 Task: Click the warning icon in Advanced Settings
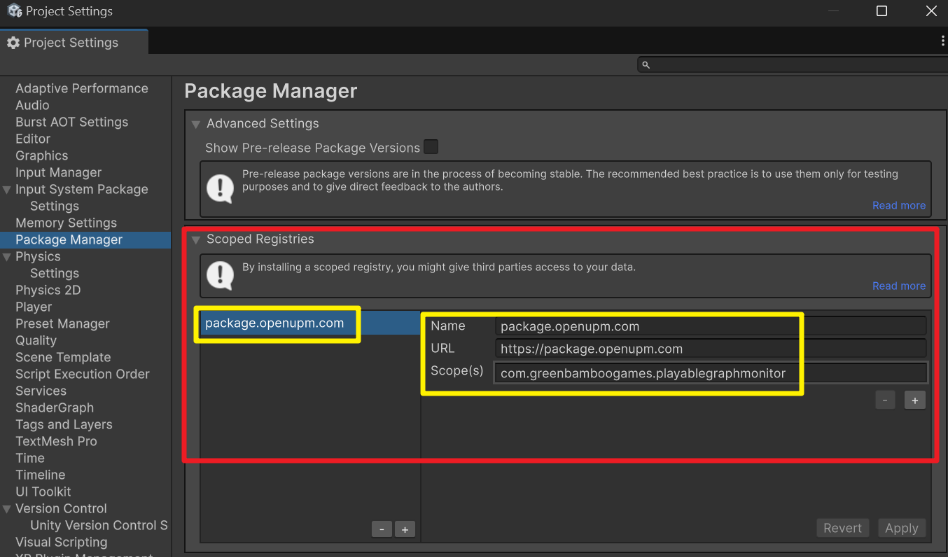[x=220, y=189]
